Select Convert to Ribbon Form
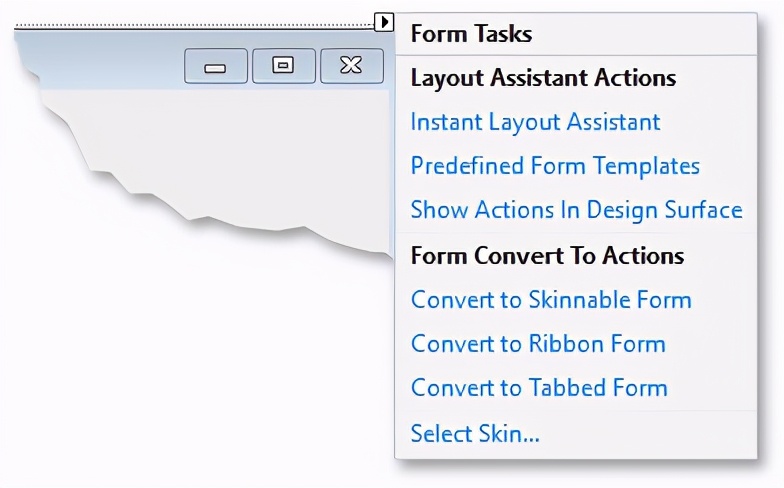Image resolution: width=784 pixels, height=488 pixels. pos(538,344)
